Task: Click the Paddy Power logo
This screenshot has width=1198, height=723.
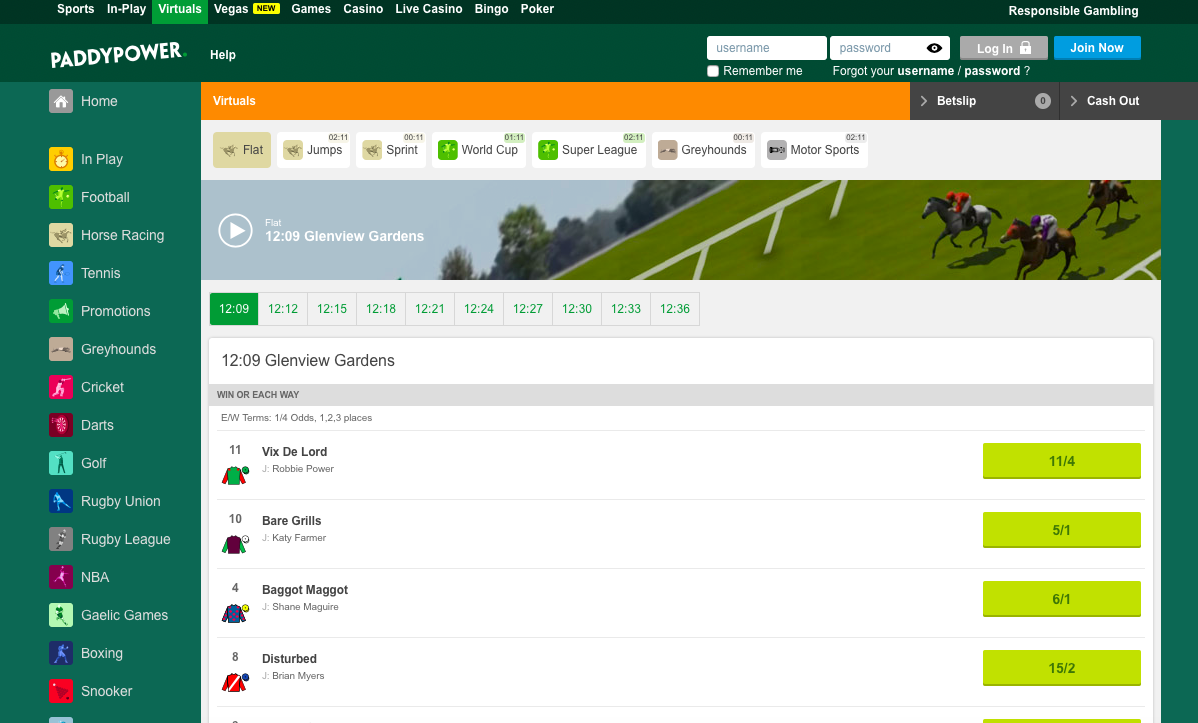Action: 118,55
